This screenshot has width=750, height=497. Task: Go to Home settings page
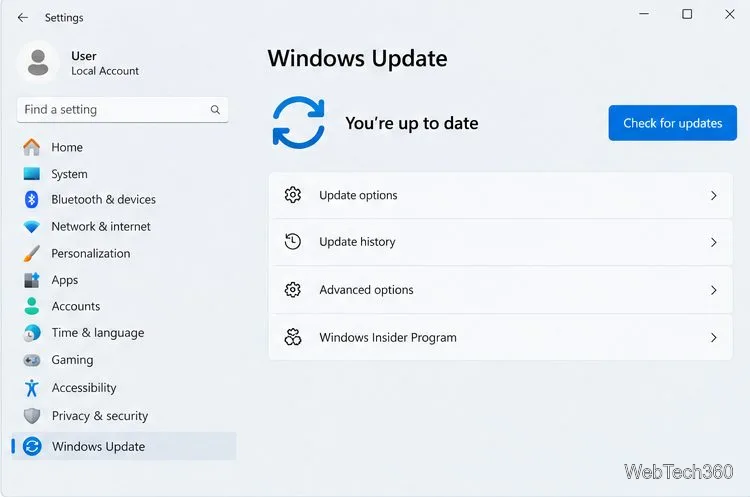tap(67, 147)
